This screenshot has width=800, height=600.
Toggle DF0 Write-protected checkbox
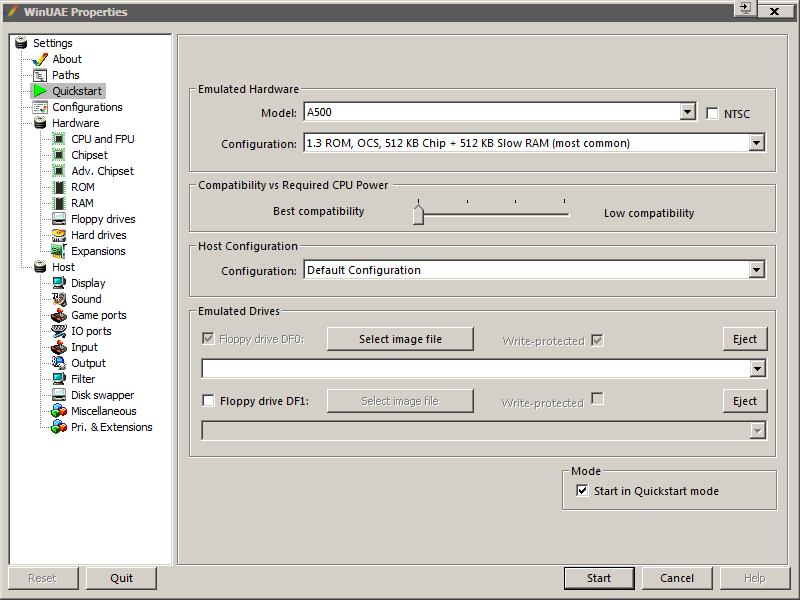[597, 340]
